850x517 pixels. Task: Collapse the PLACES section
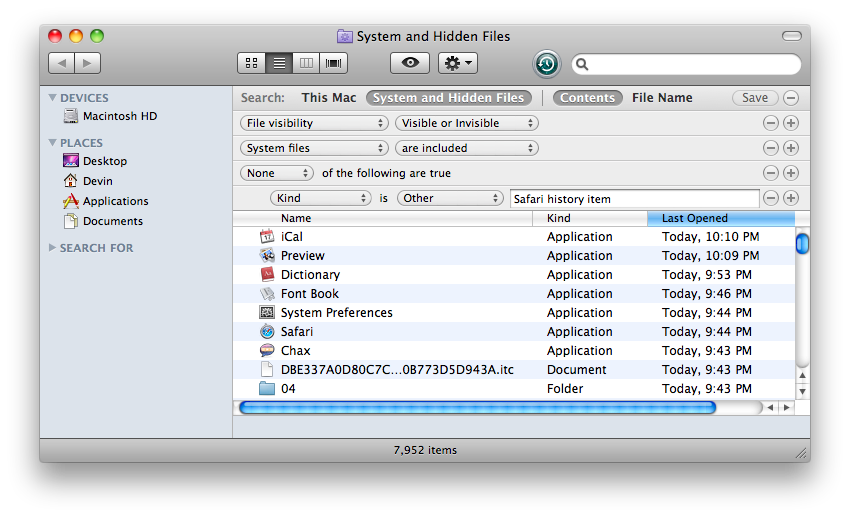[53, 143]
